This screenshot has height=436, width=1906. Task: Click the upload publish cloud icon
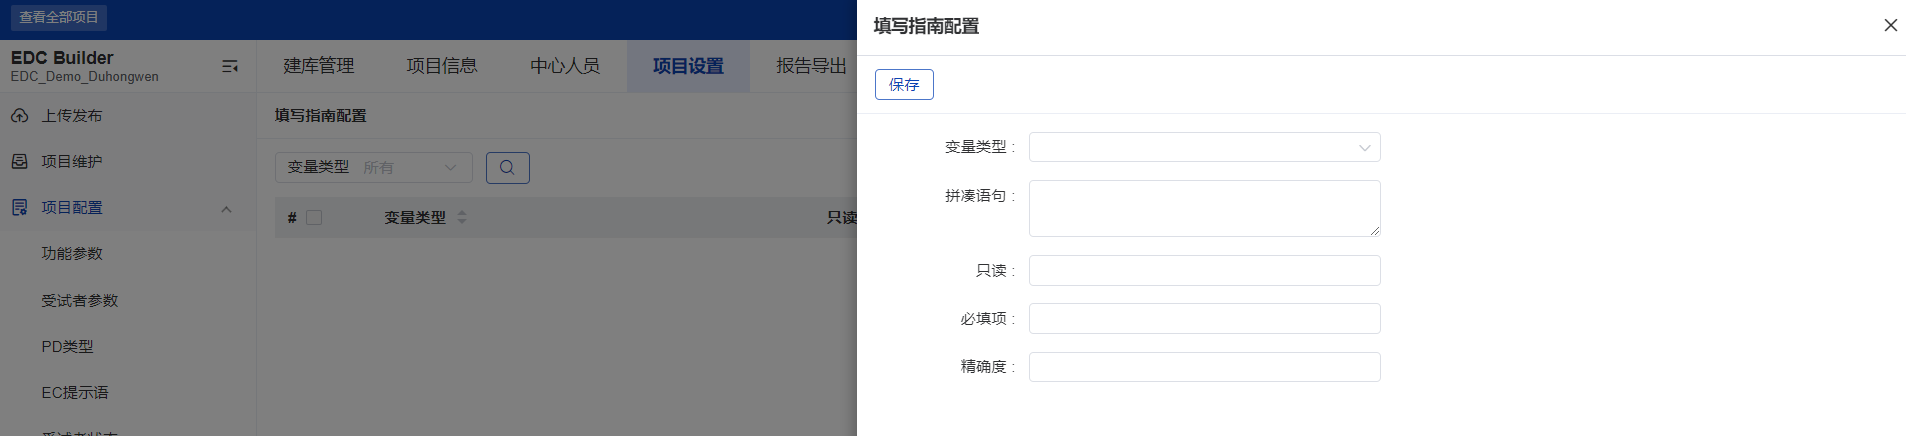coord(19,116)
